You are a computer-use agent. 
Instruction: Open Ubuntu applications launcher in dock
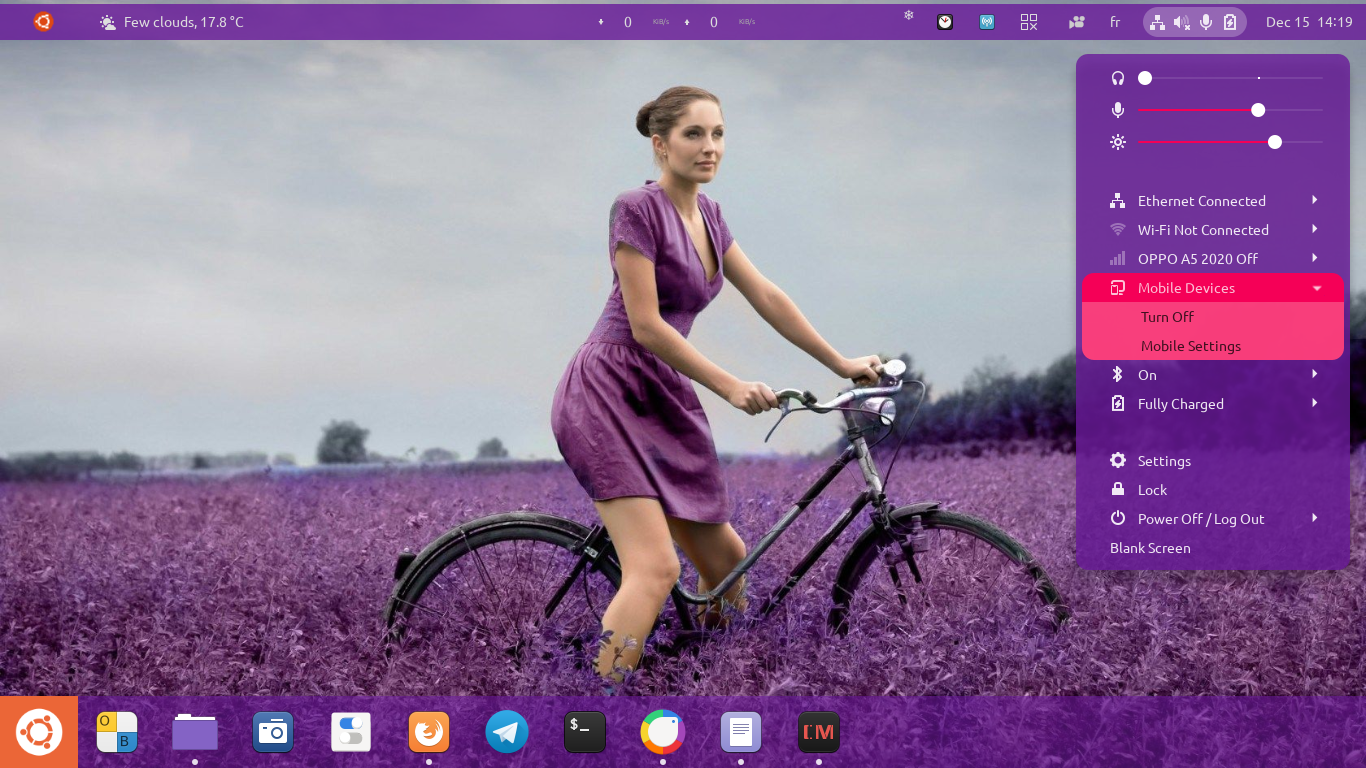coord(39,732)
